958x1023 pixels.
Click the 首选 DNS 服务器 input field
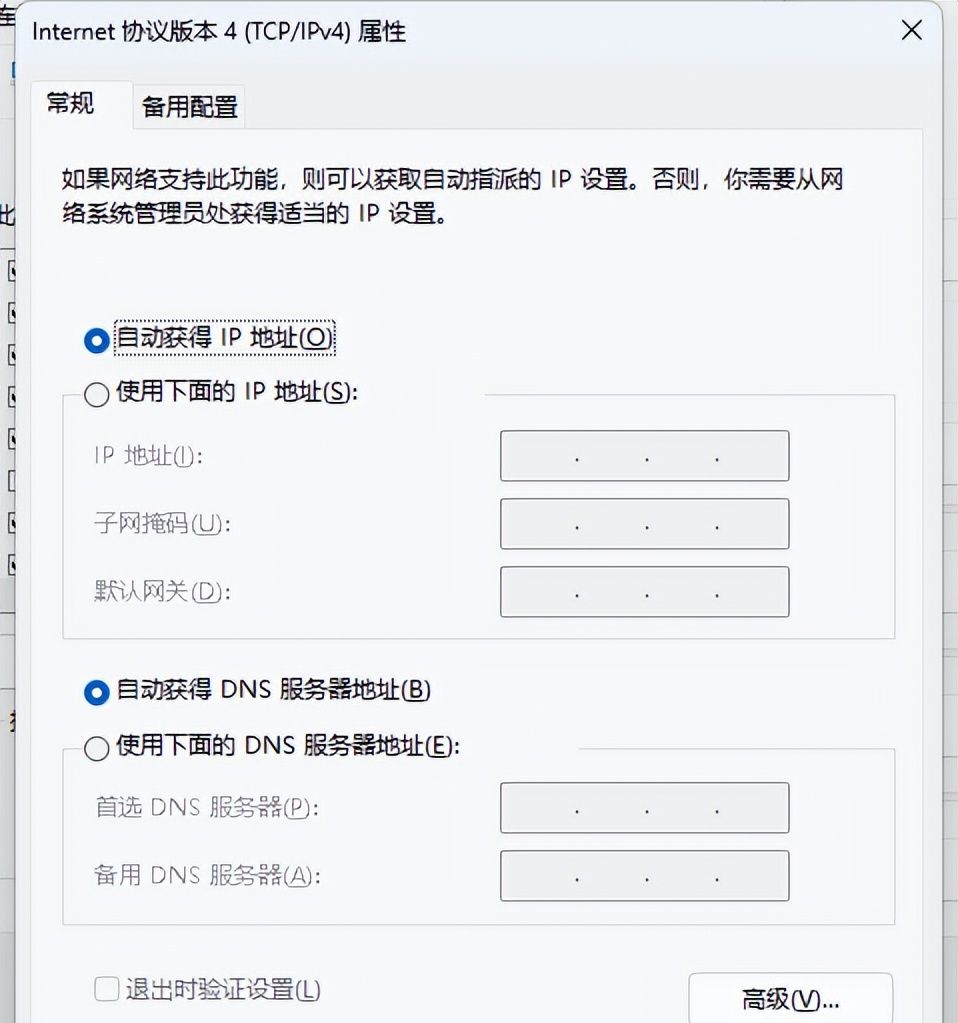[644, 808]
